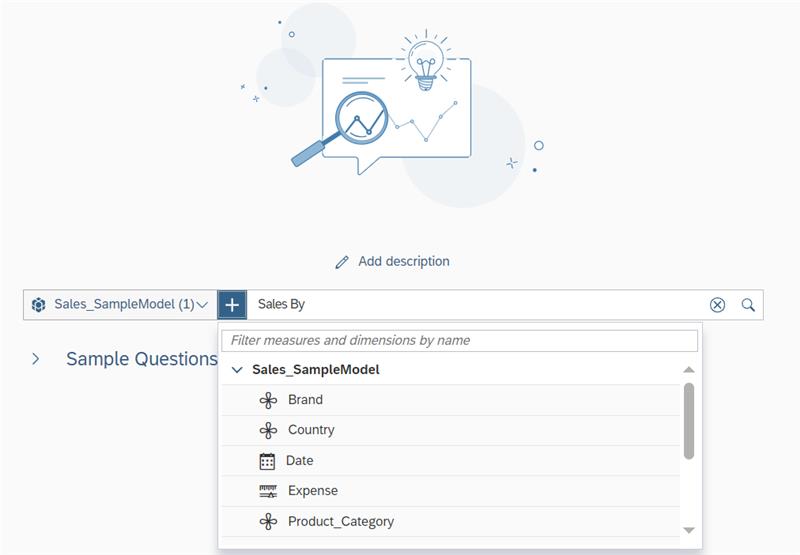Focus the filter measures and dimensions field
Viewport: 800px width, 555px height.
click(x=460, y=341)
